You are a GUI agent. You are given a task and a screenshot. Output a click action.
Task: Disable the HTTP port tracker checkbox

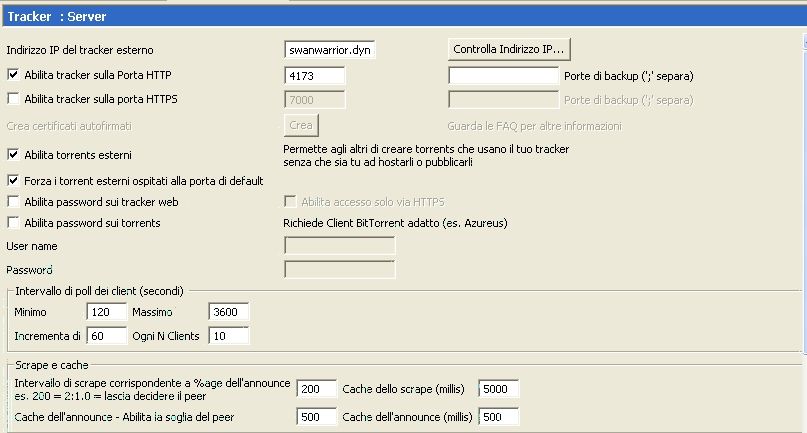tap(13, 75)
